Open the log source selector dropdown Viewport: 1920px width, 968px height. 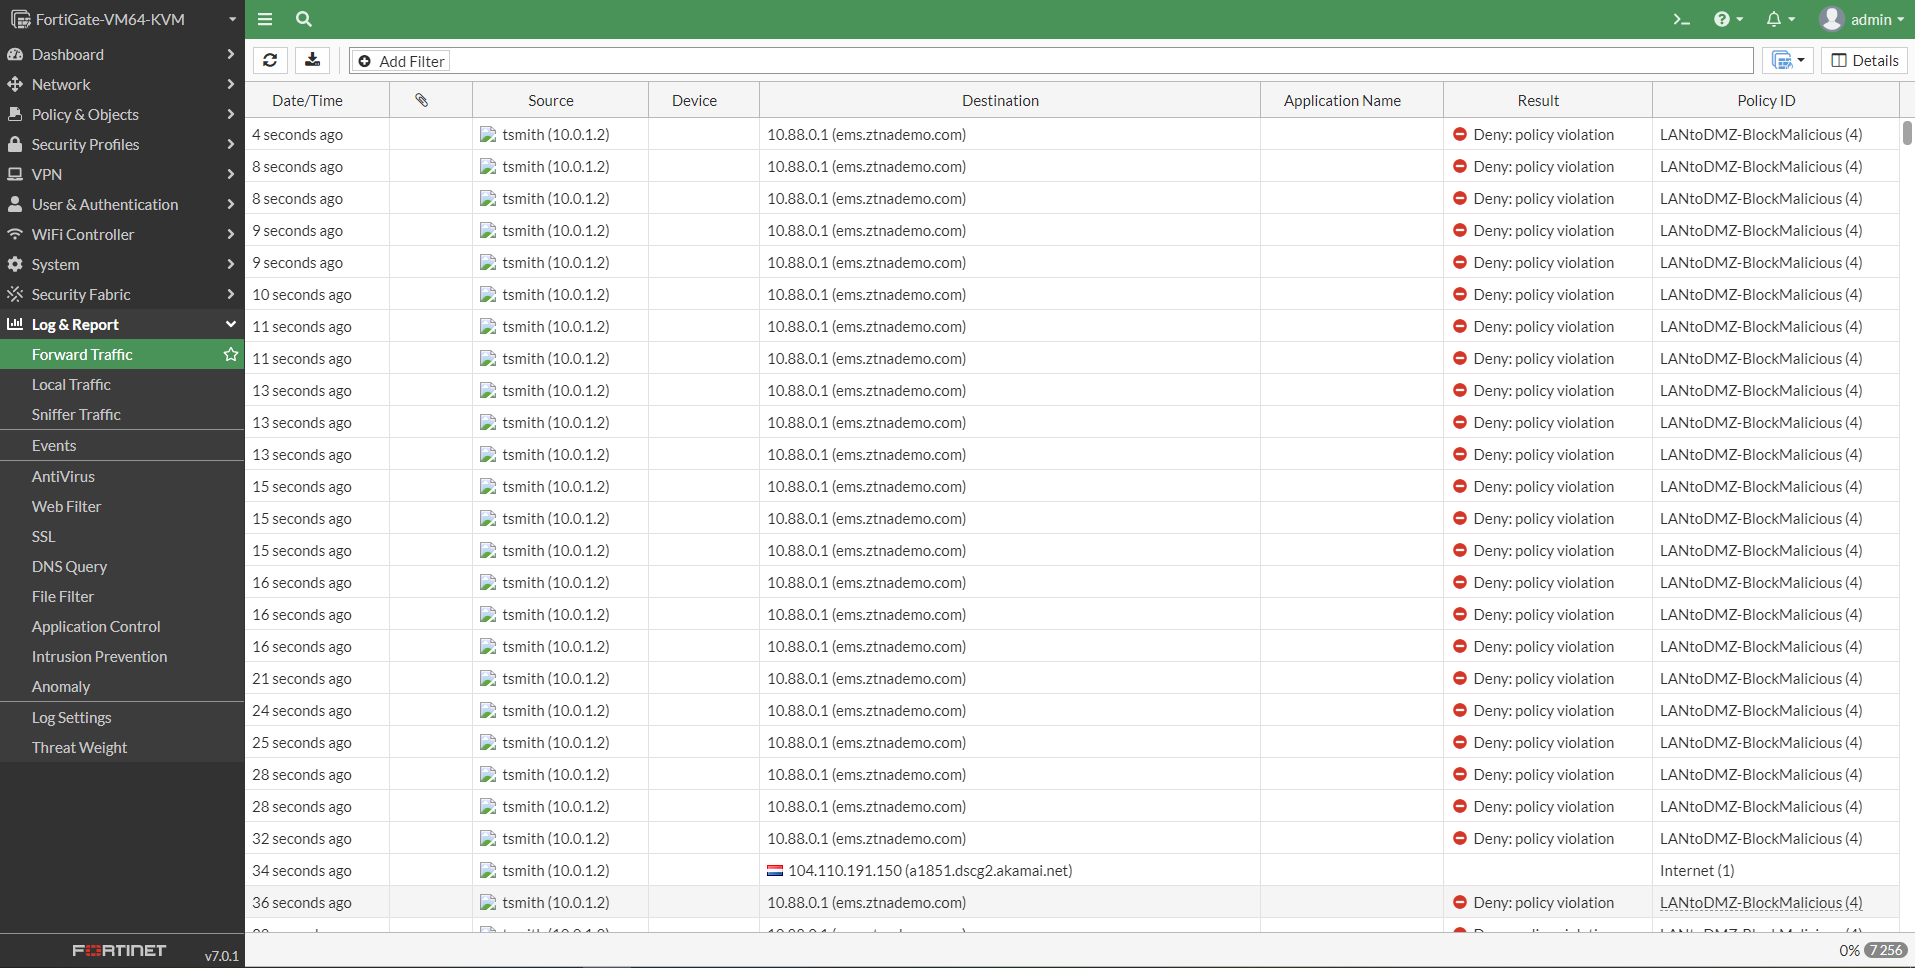click(1788, 60)
